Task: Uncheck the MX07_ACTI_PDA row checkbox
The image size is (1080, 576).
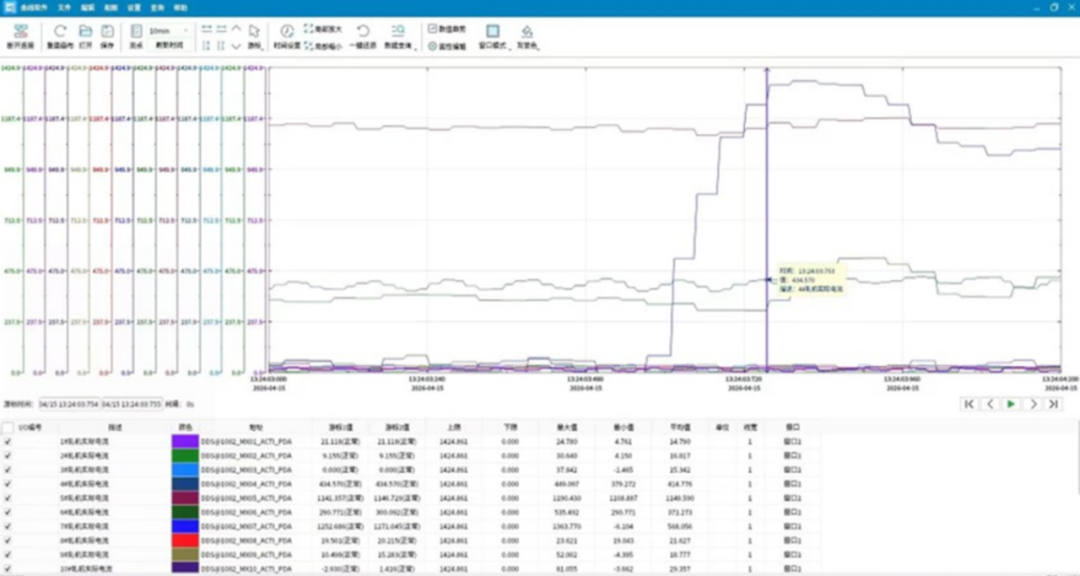Action: point(8,526)
